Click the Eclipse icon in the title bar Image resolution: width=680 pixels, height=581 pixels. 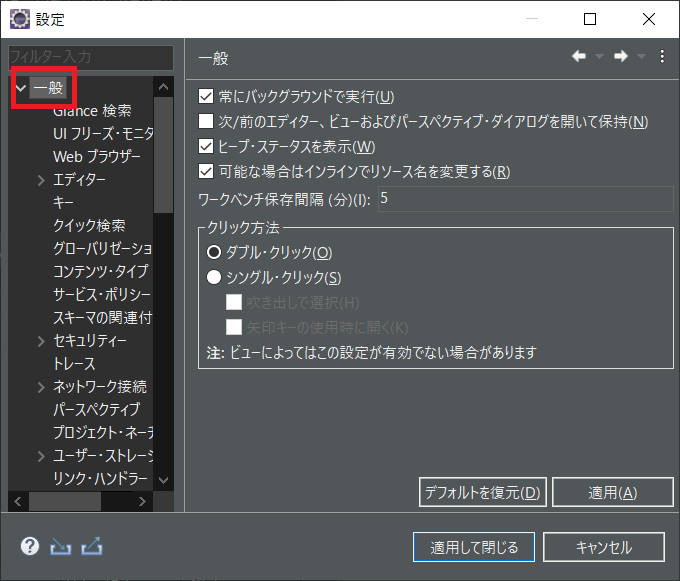pyautogui.click(x=20, y=19)
